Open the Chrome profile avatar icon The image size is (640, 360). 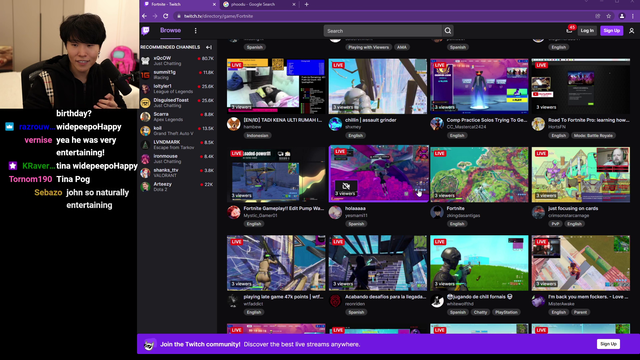click(622, 16)
